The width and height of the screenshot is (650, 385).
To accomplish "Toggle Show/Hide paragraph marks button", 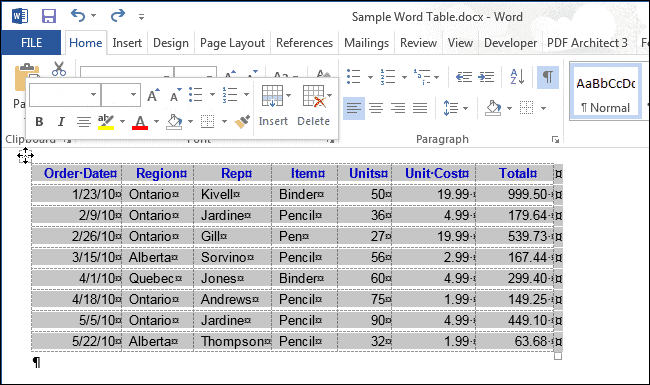I will click(548, 77).
